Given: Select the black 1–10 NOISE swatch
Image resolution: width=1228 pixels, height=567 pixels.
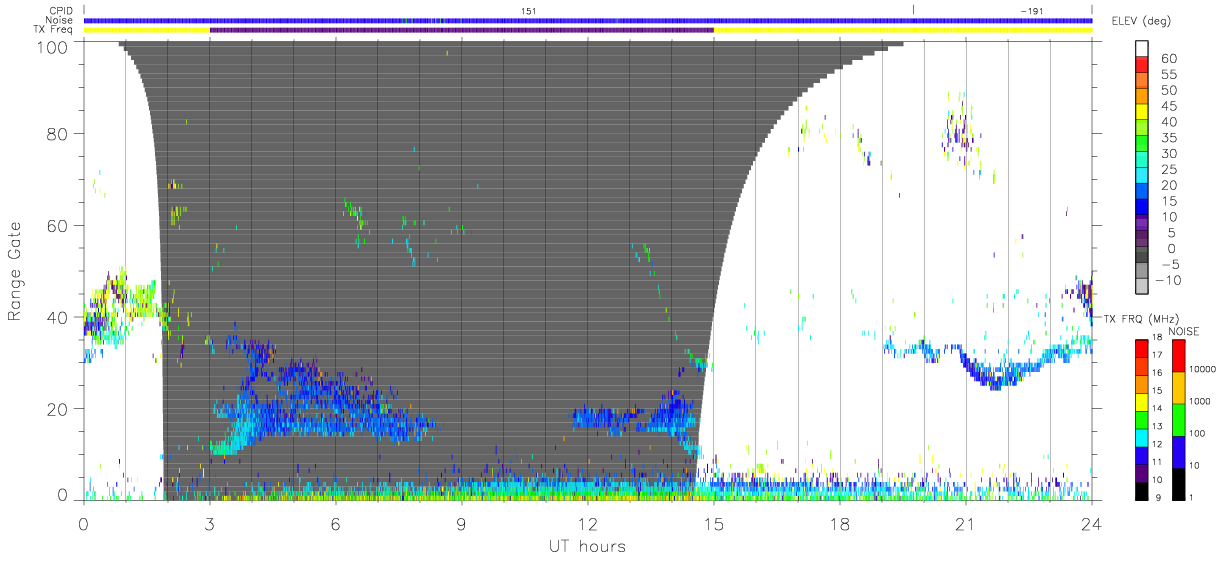Looking at the screenshot, I should tap(1177, 484).
